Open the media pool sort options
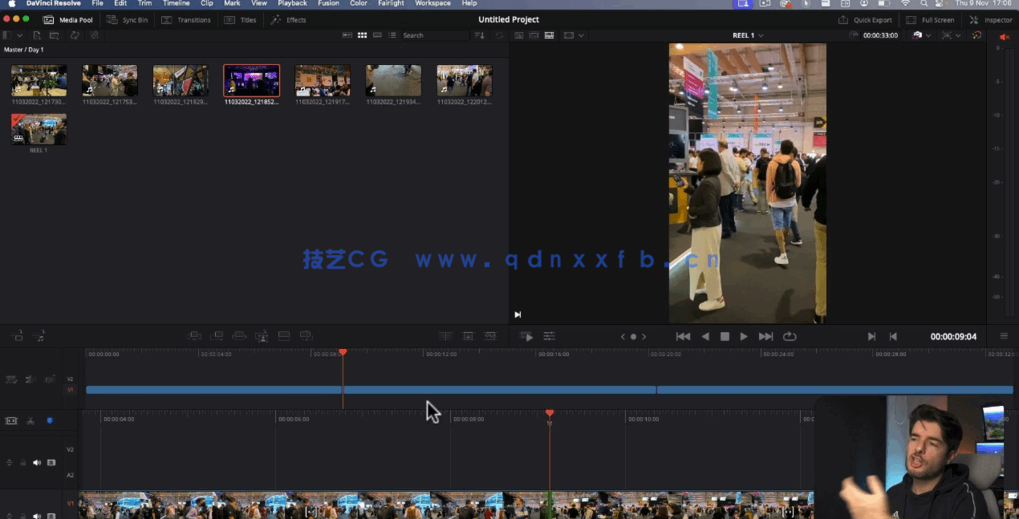Viewport: 1019px width, 519px height. click(480, 35)
